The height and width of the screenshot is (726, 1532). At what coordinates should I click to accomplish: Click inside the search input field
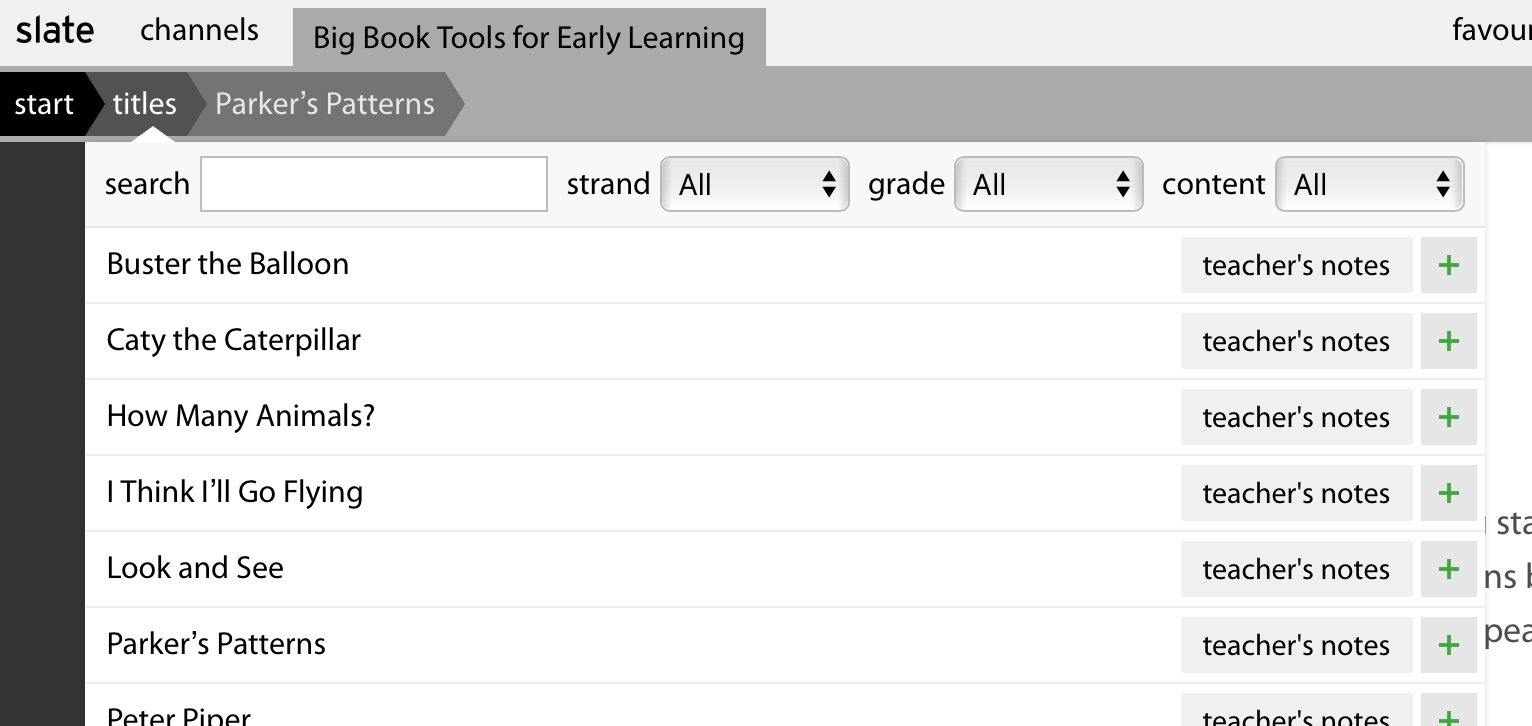click(x=373, y=184)
